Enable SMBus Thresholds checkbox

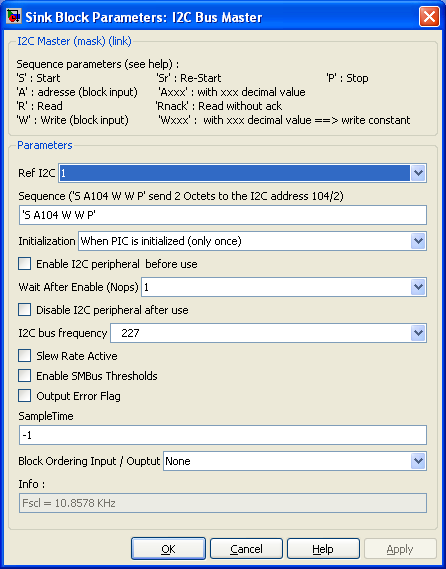tap(24, 376)
